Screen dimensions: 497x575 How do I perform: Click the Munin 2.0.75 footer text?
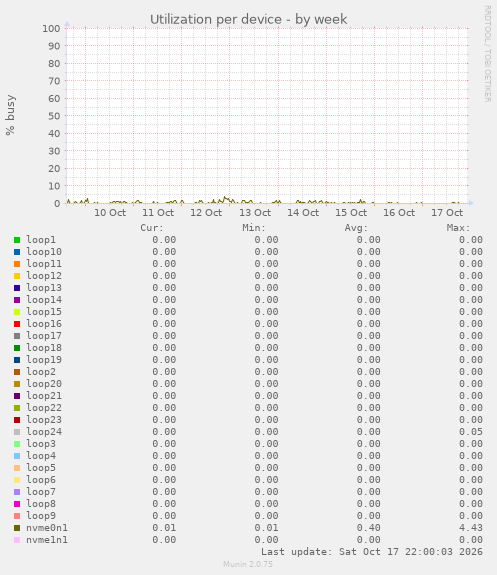coord(248,564)
